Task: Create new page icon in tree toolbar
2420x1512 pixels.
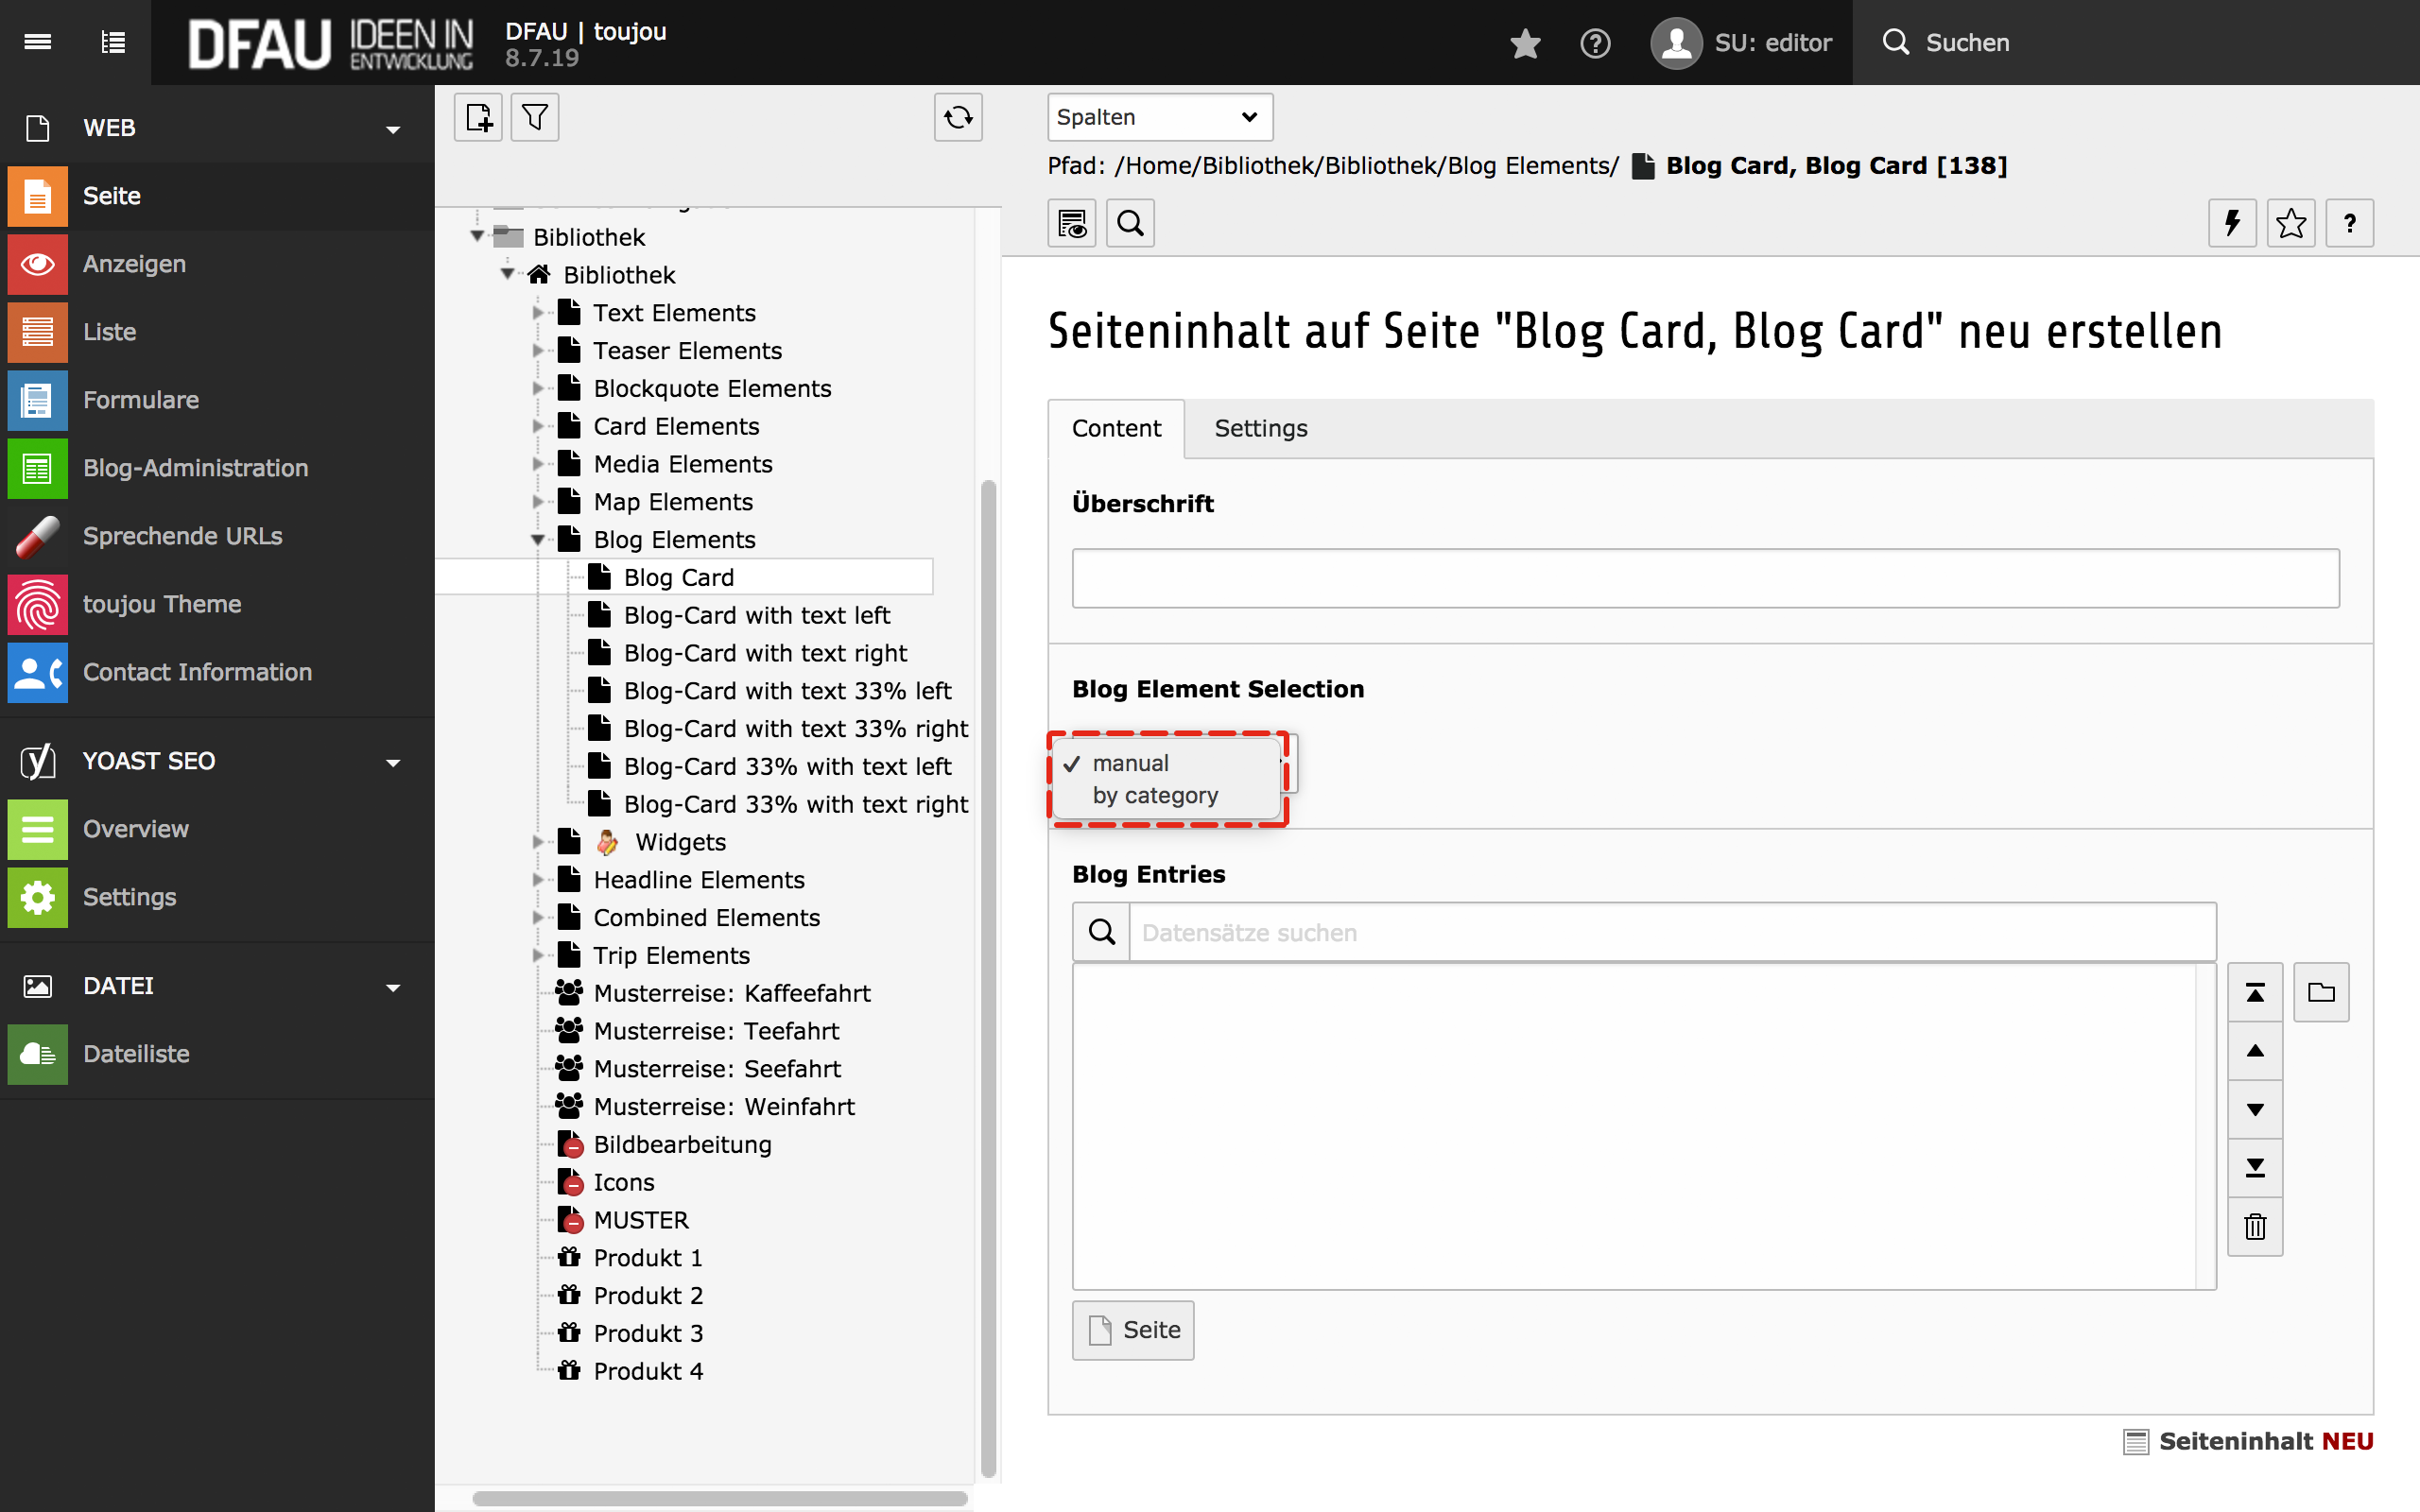Action: pos(478,117)
